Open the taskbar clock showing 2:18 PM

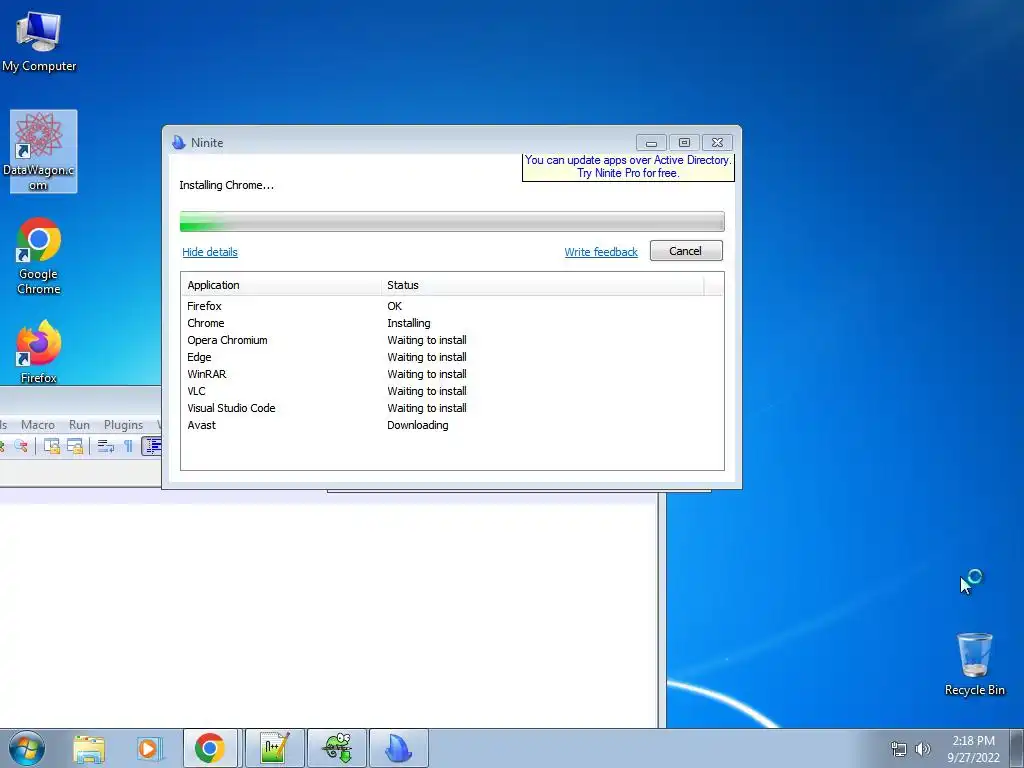coord(973,748)
